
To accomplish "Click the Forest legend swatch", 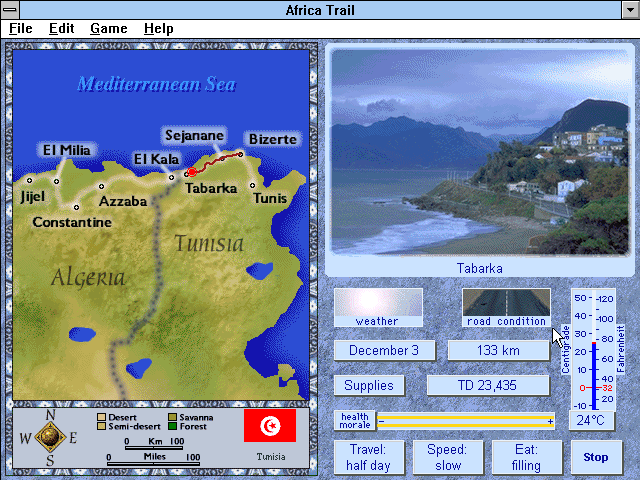I will coord(172,426).
